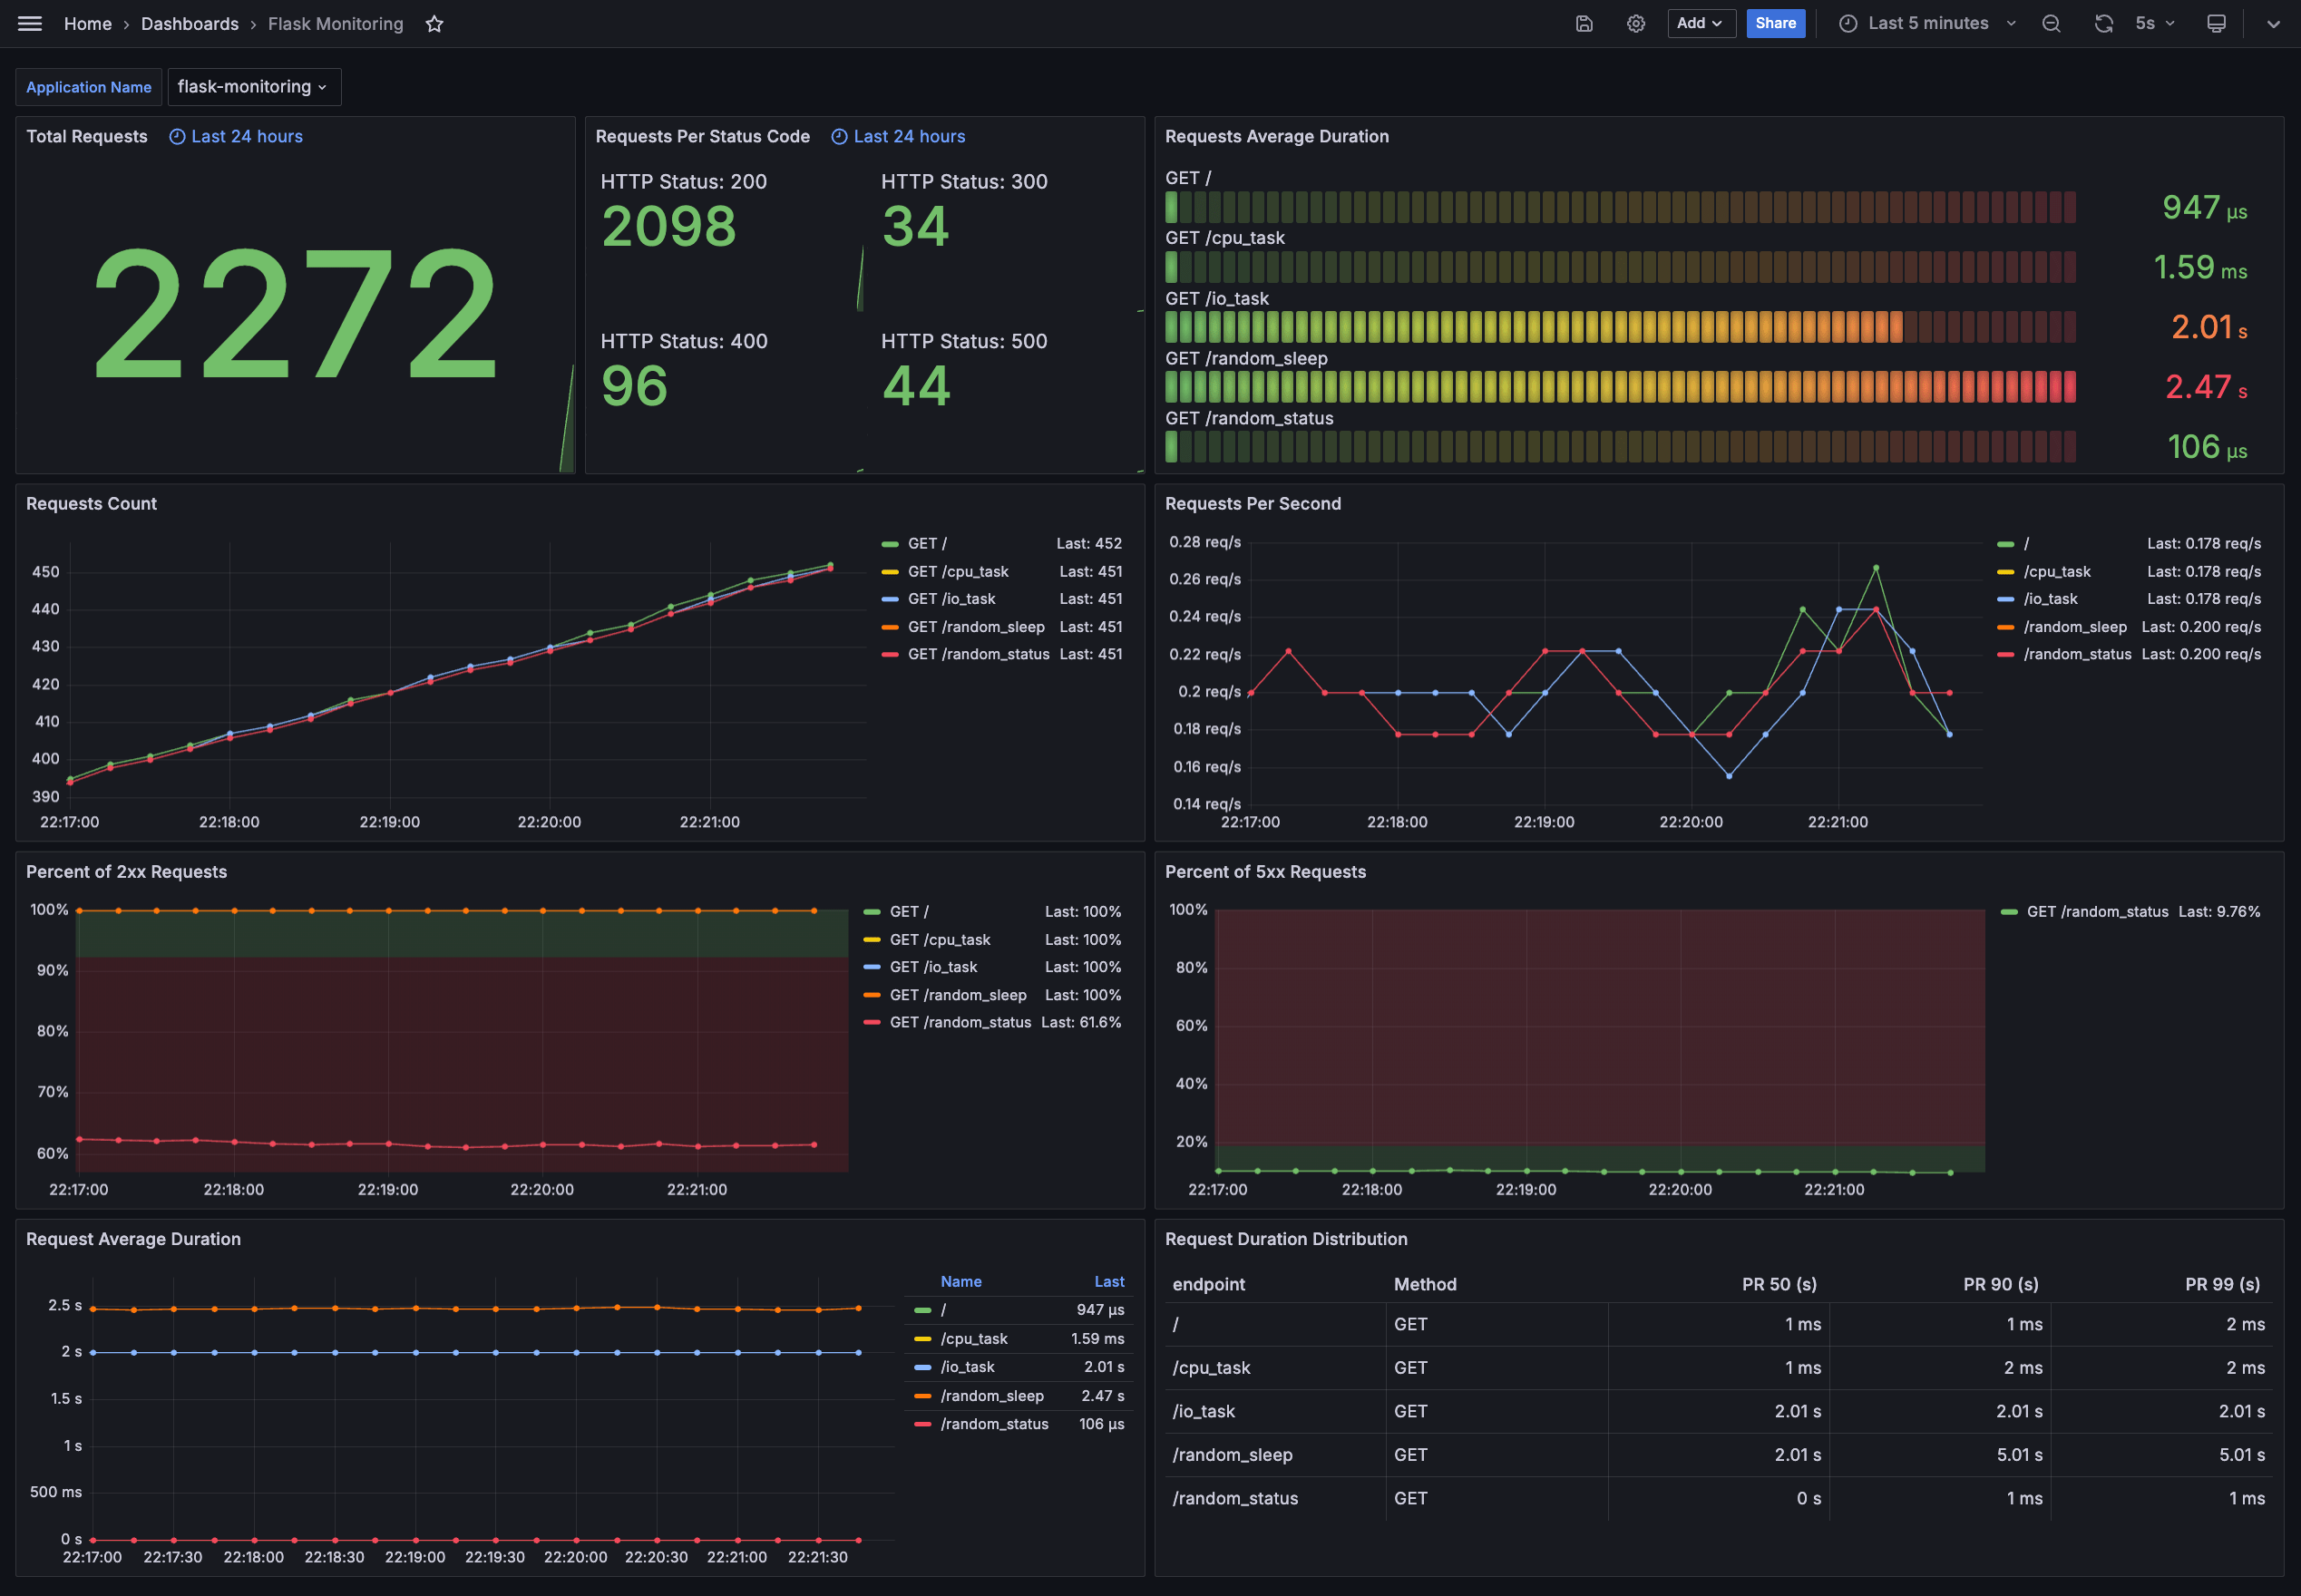
Task: Go to Home in the breadcrumb
Action: (x=88, y=24)
